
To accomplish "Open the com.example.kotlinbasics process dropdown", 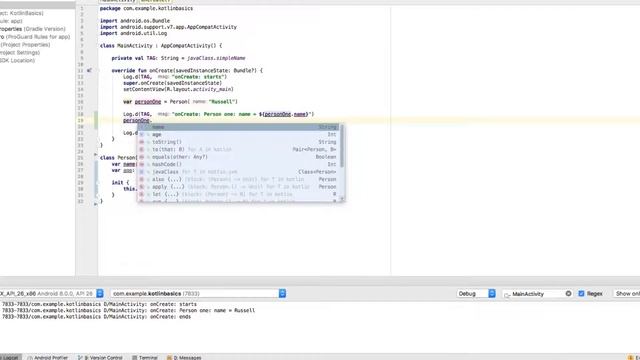I will coord(198,293).
